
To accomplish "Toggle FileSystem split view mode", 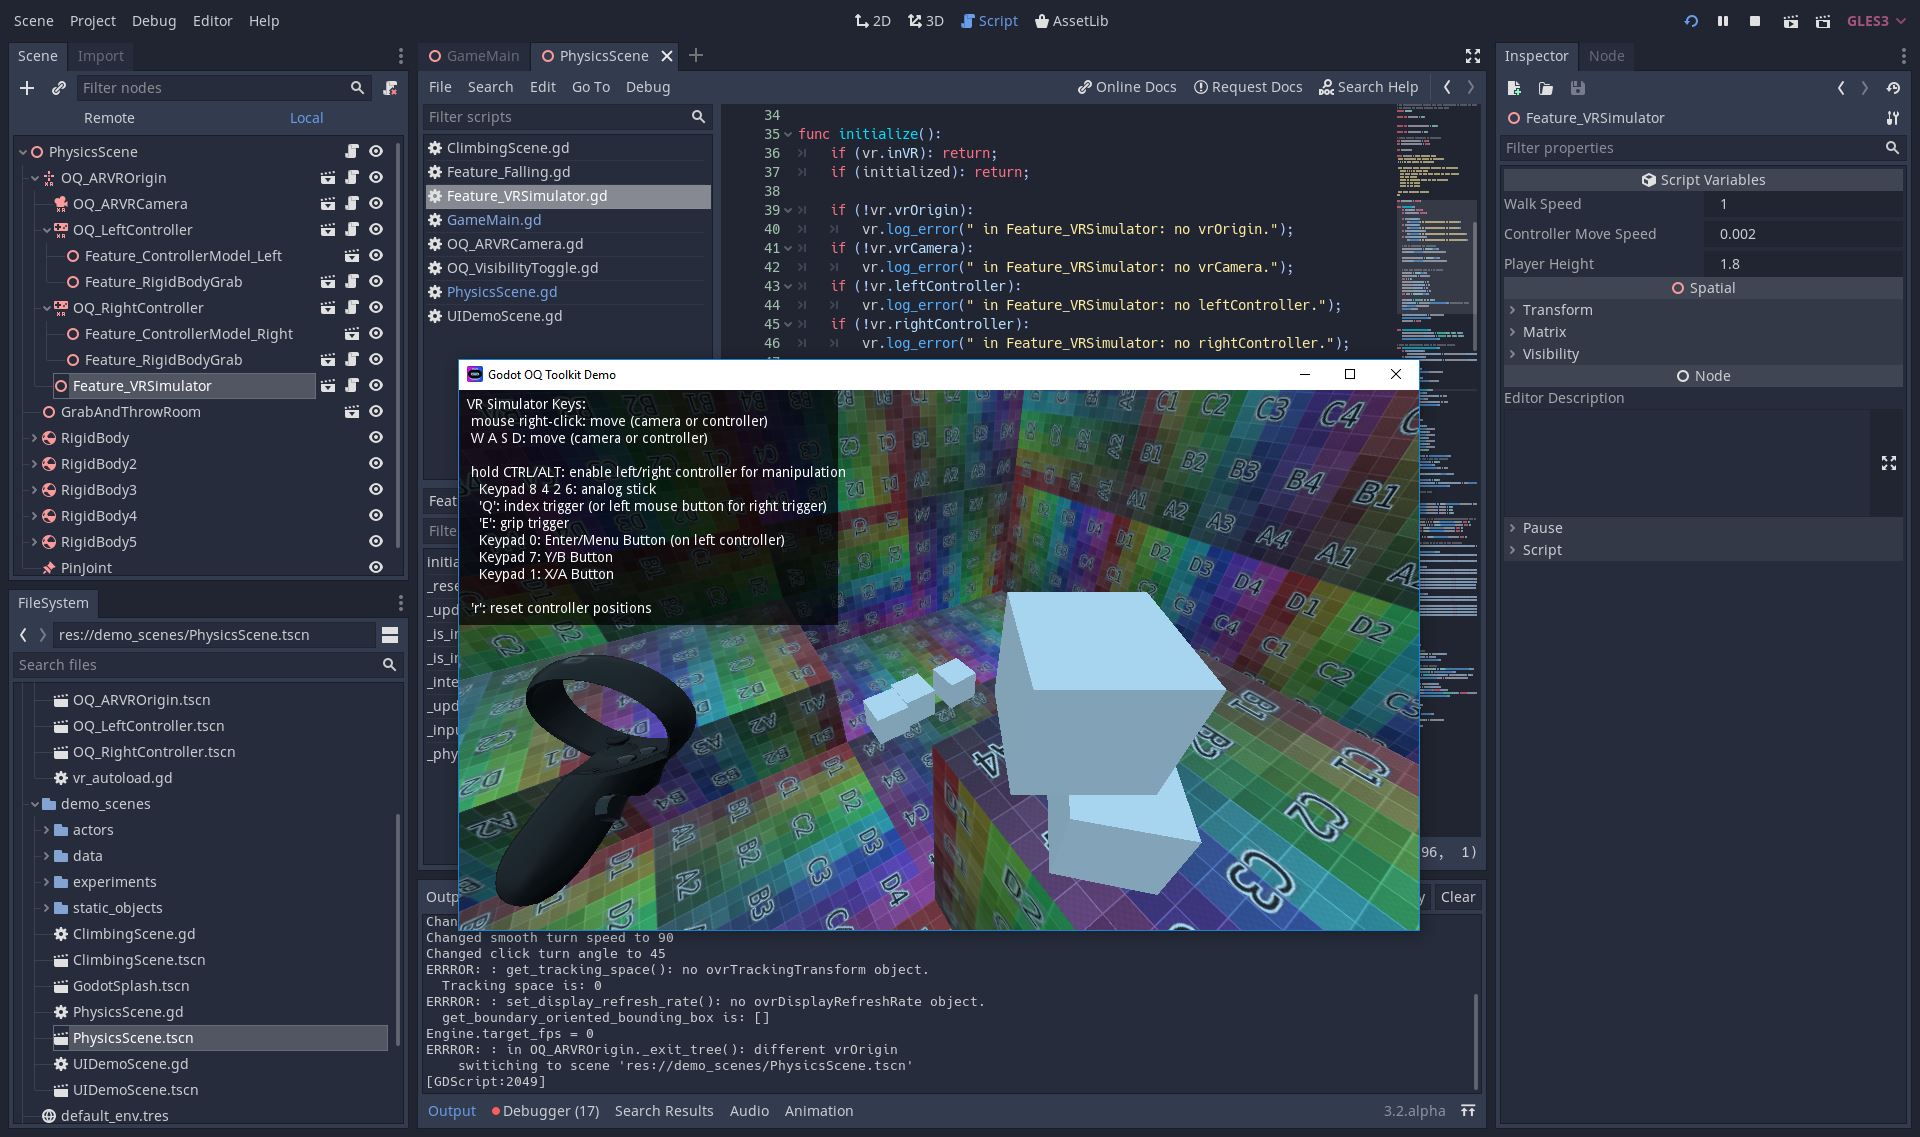I will (390, 635).
